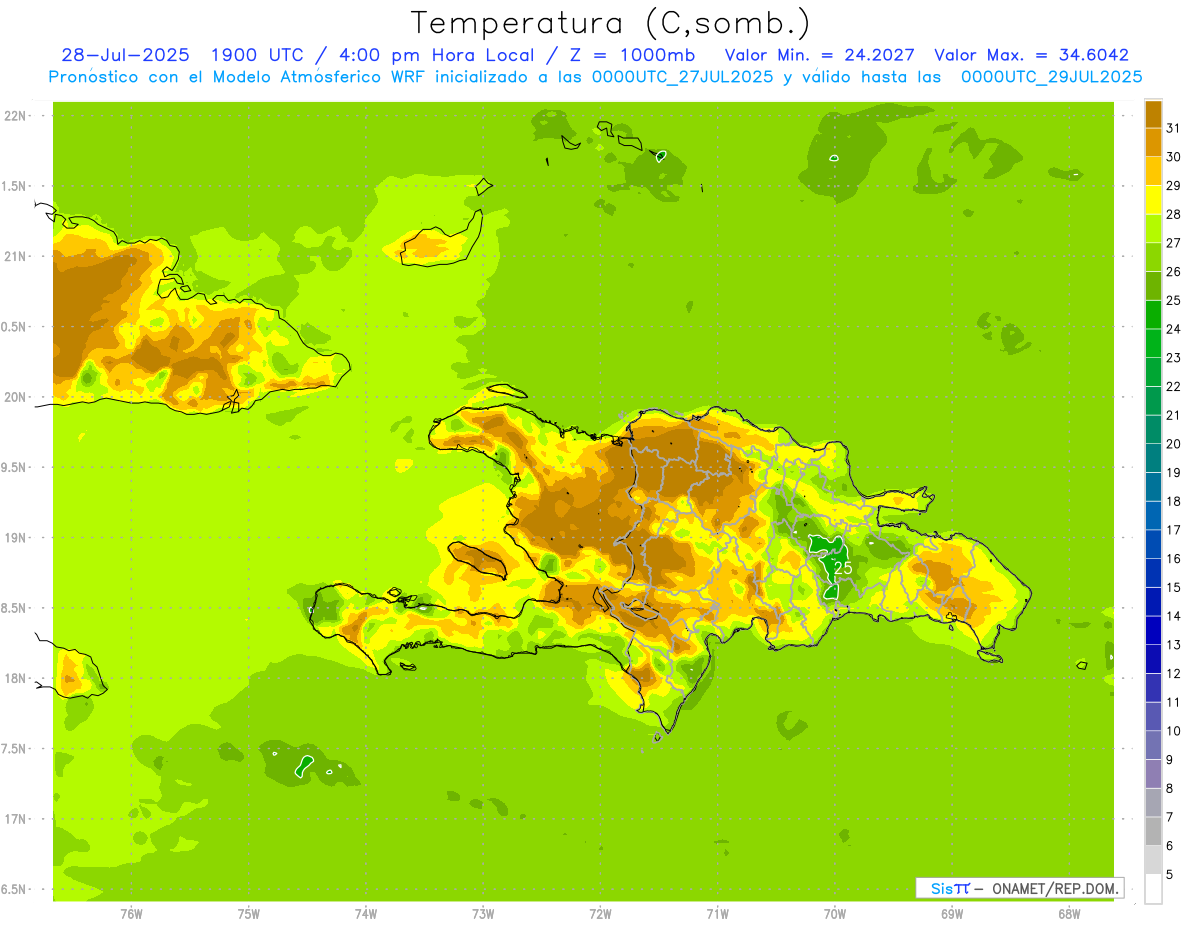Click the '76W' longitude label
The width and height of the screenshot is (1200, 927).
tap(131, 914)
